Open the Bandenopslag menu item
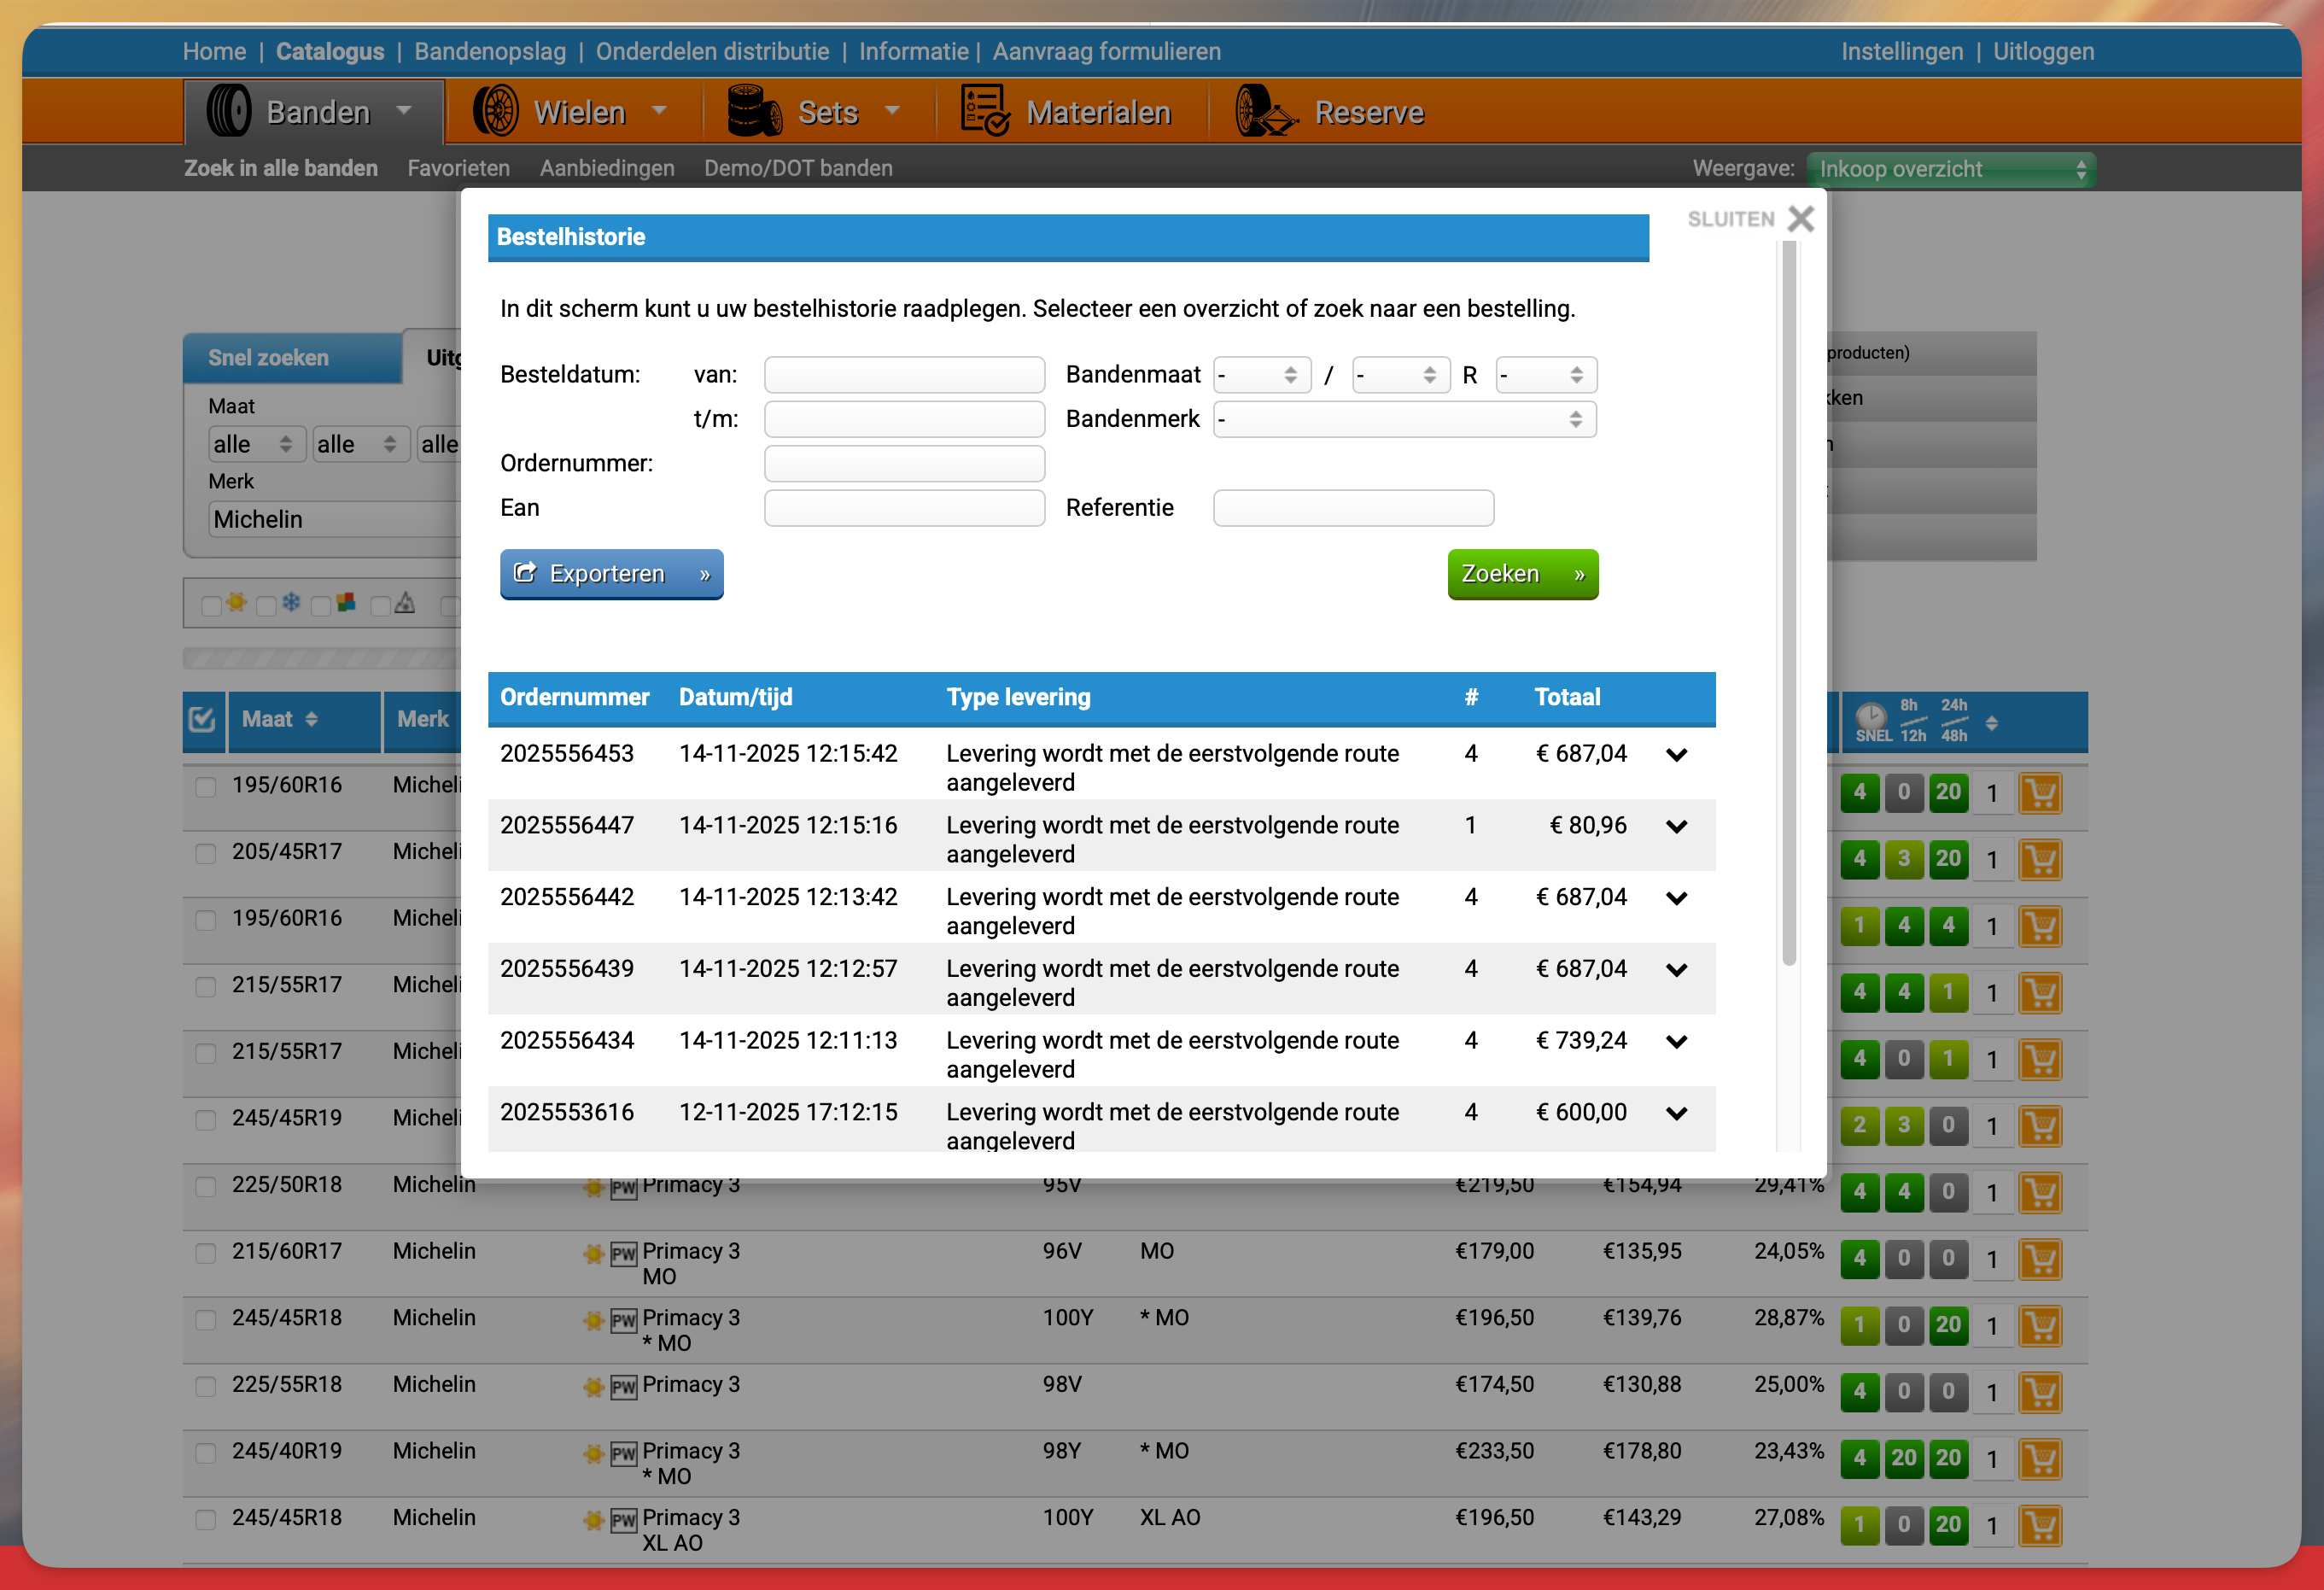Screen dimensions: 2324x1590 [490, 51]
